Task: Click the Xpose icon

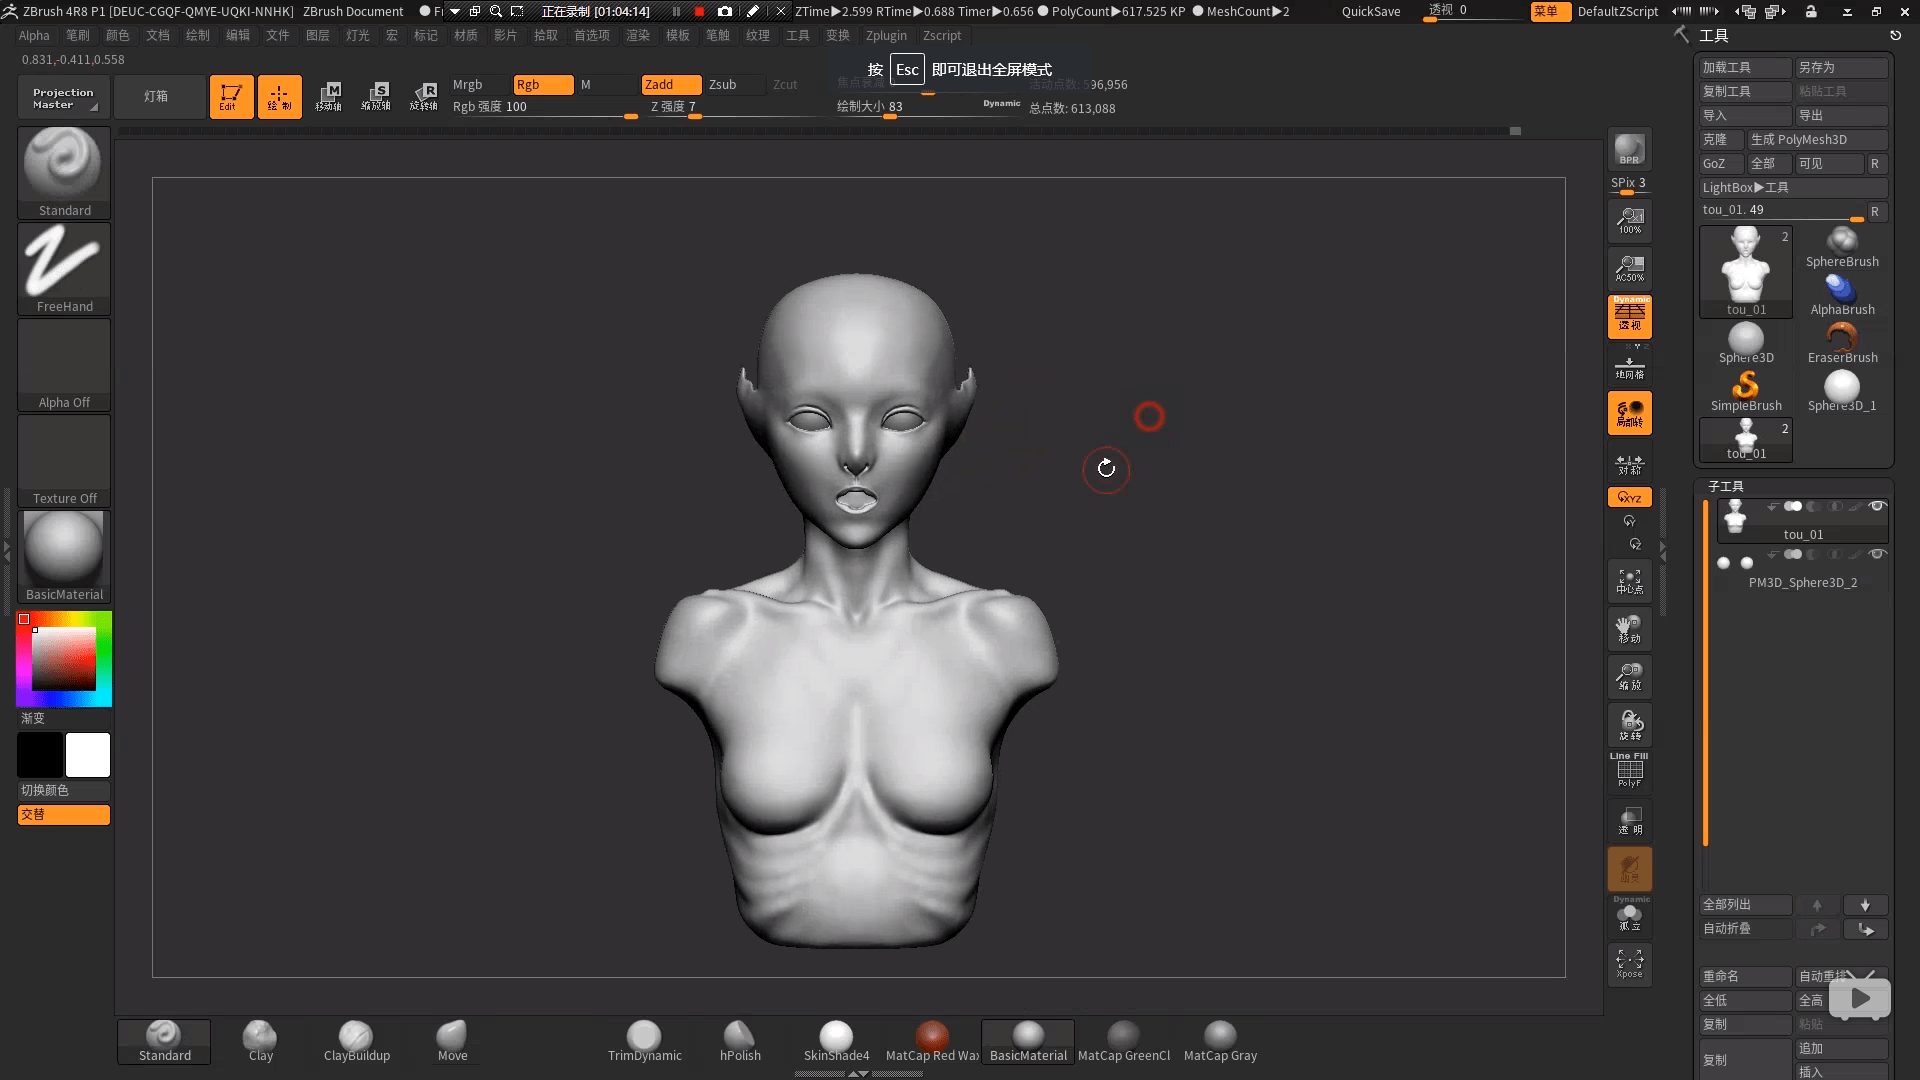Action: click(x=1629, y=964)
